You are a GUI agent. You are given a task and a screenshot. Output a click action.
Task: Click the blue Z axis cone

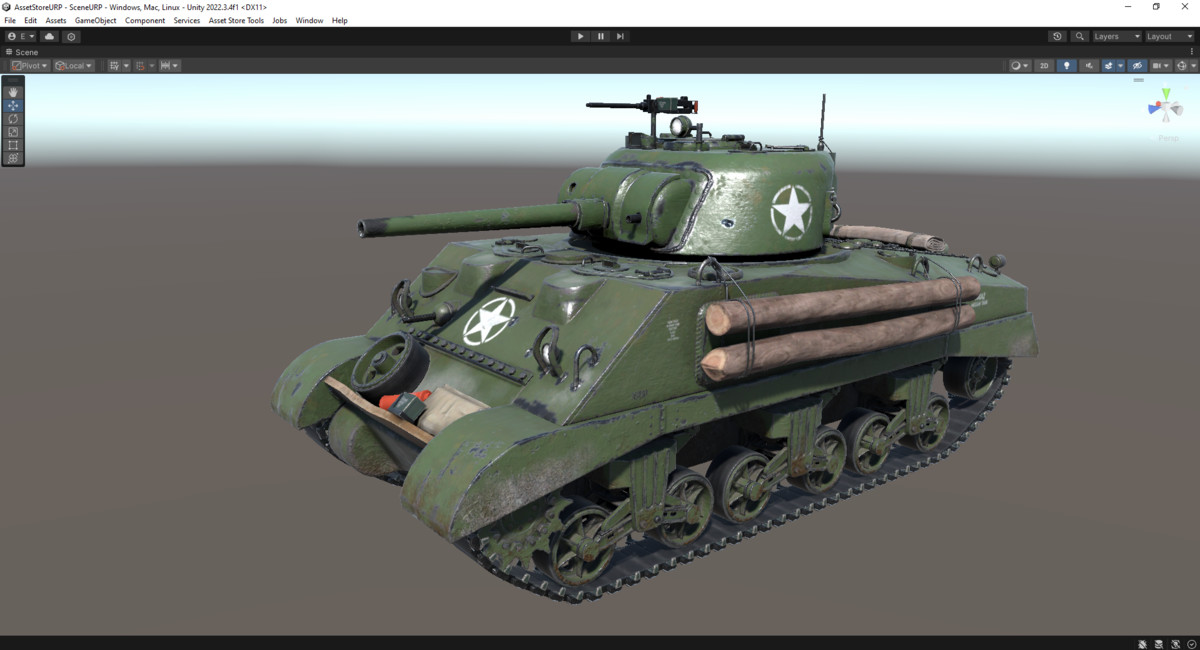point(1154,108)
